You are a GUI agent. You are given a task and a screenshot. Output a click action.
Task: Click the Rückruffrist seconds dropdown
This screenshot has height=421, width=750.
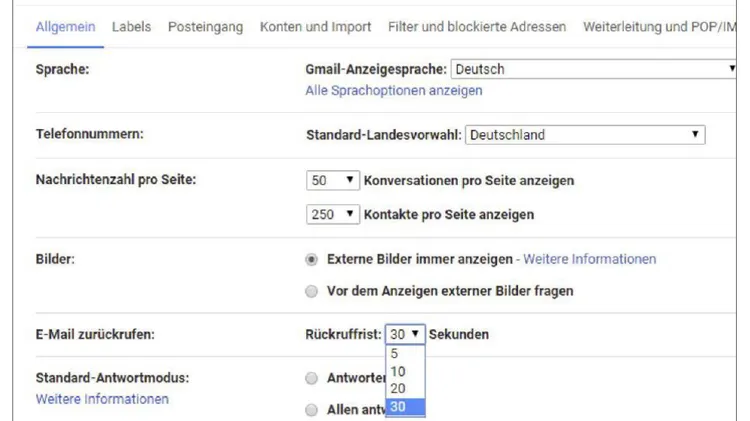point(405,334)
